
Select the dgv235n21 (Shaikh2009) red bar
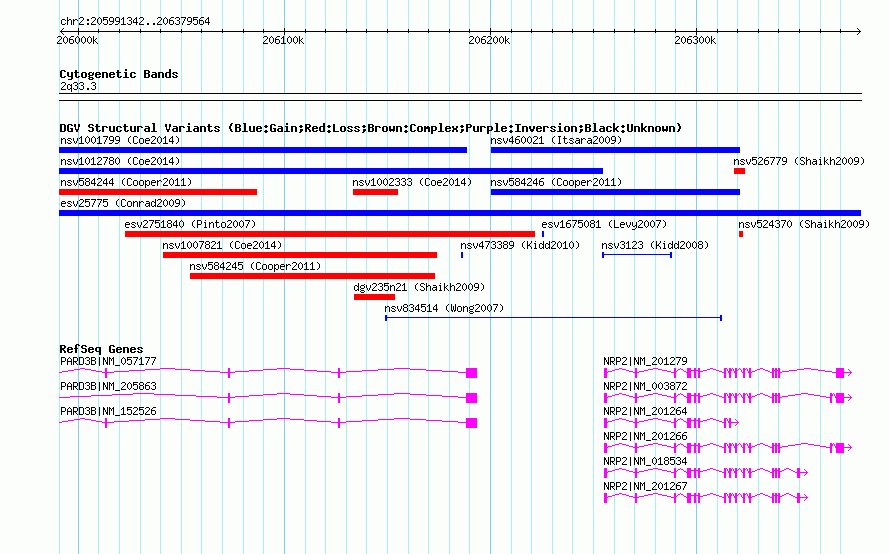point(374,297)
